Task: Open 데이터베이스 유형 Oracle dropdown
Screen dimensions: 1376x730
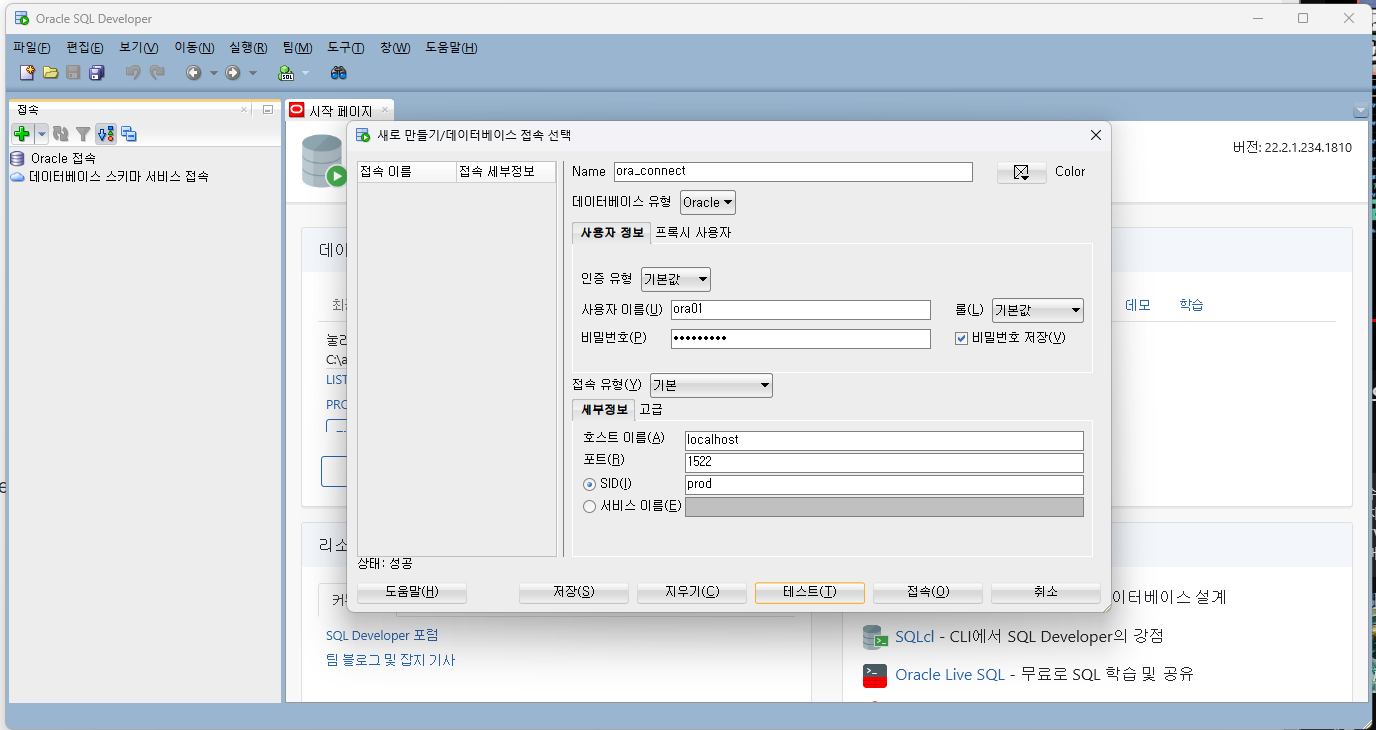Action: click(708, 202)
